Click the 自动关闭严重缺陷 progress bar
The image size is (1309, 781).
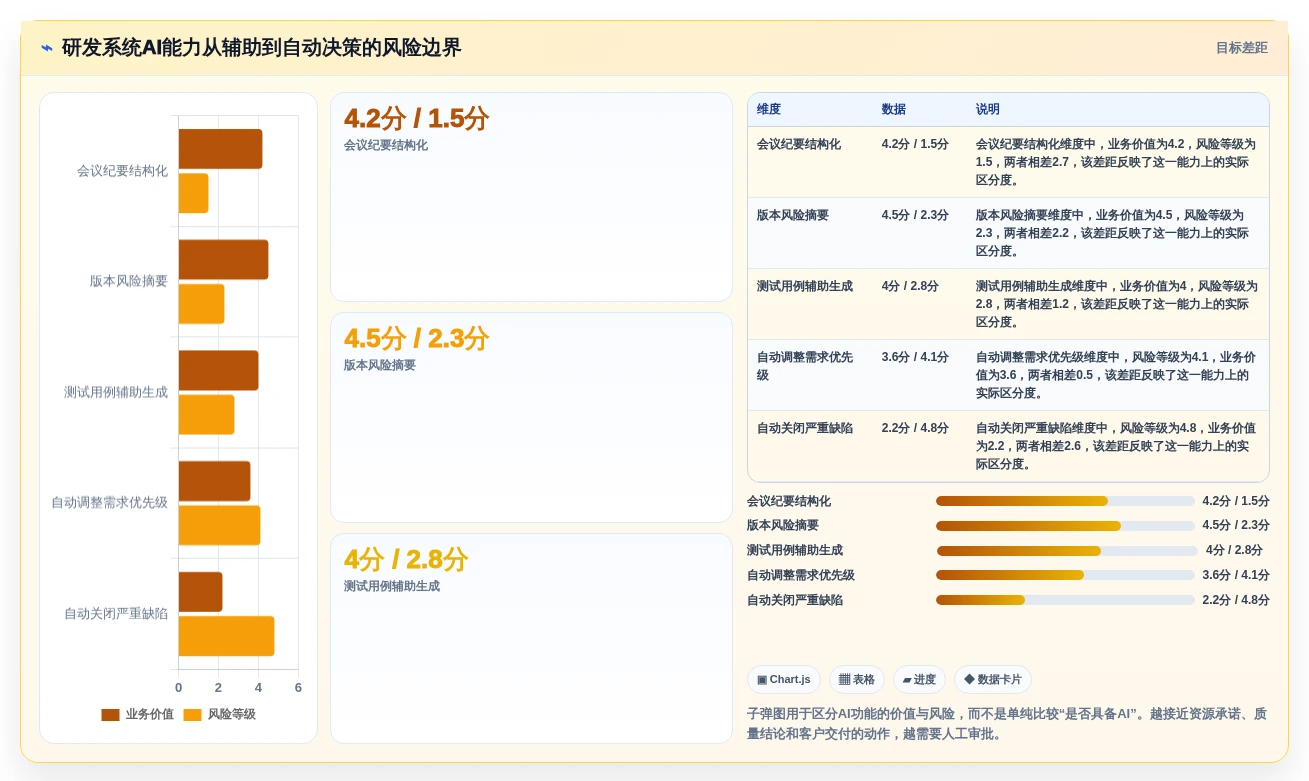1065,600
